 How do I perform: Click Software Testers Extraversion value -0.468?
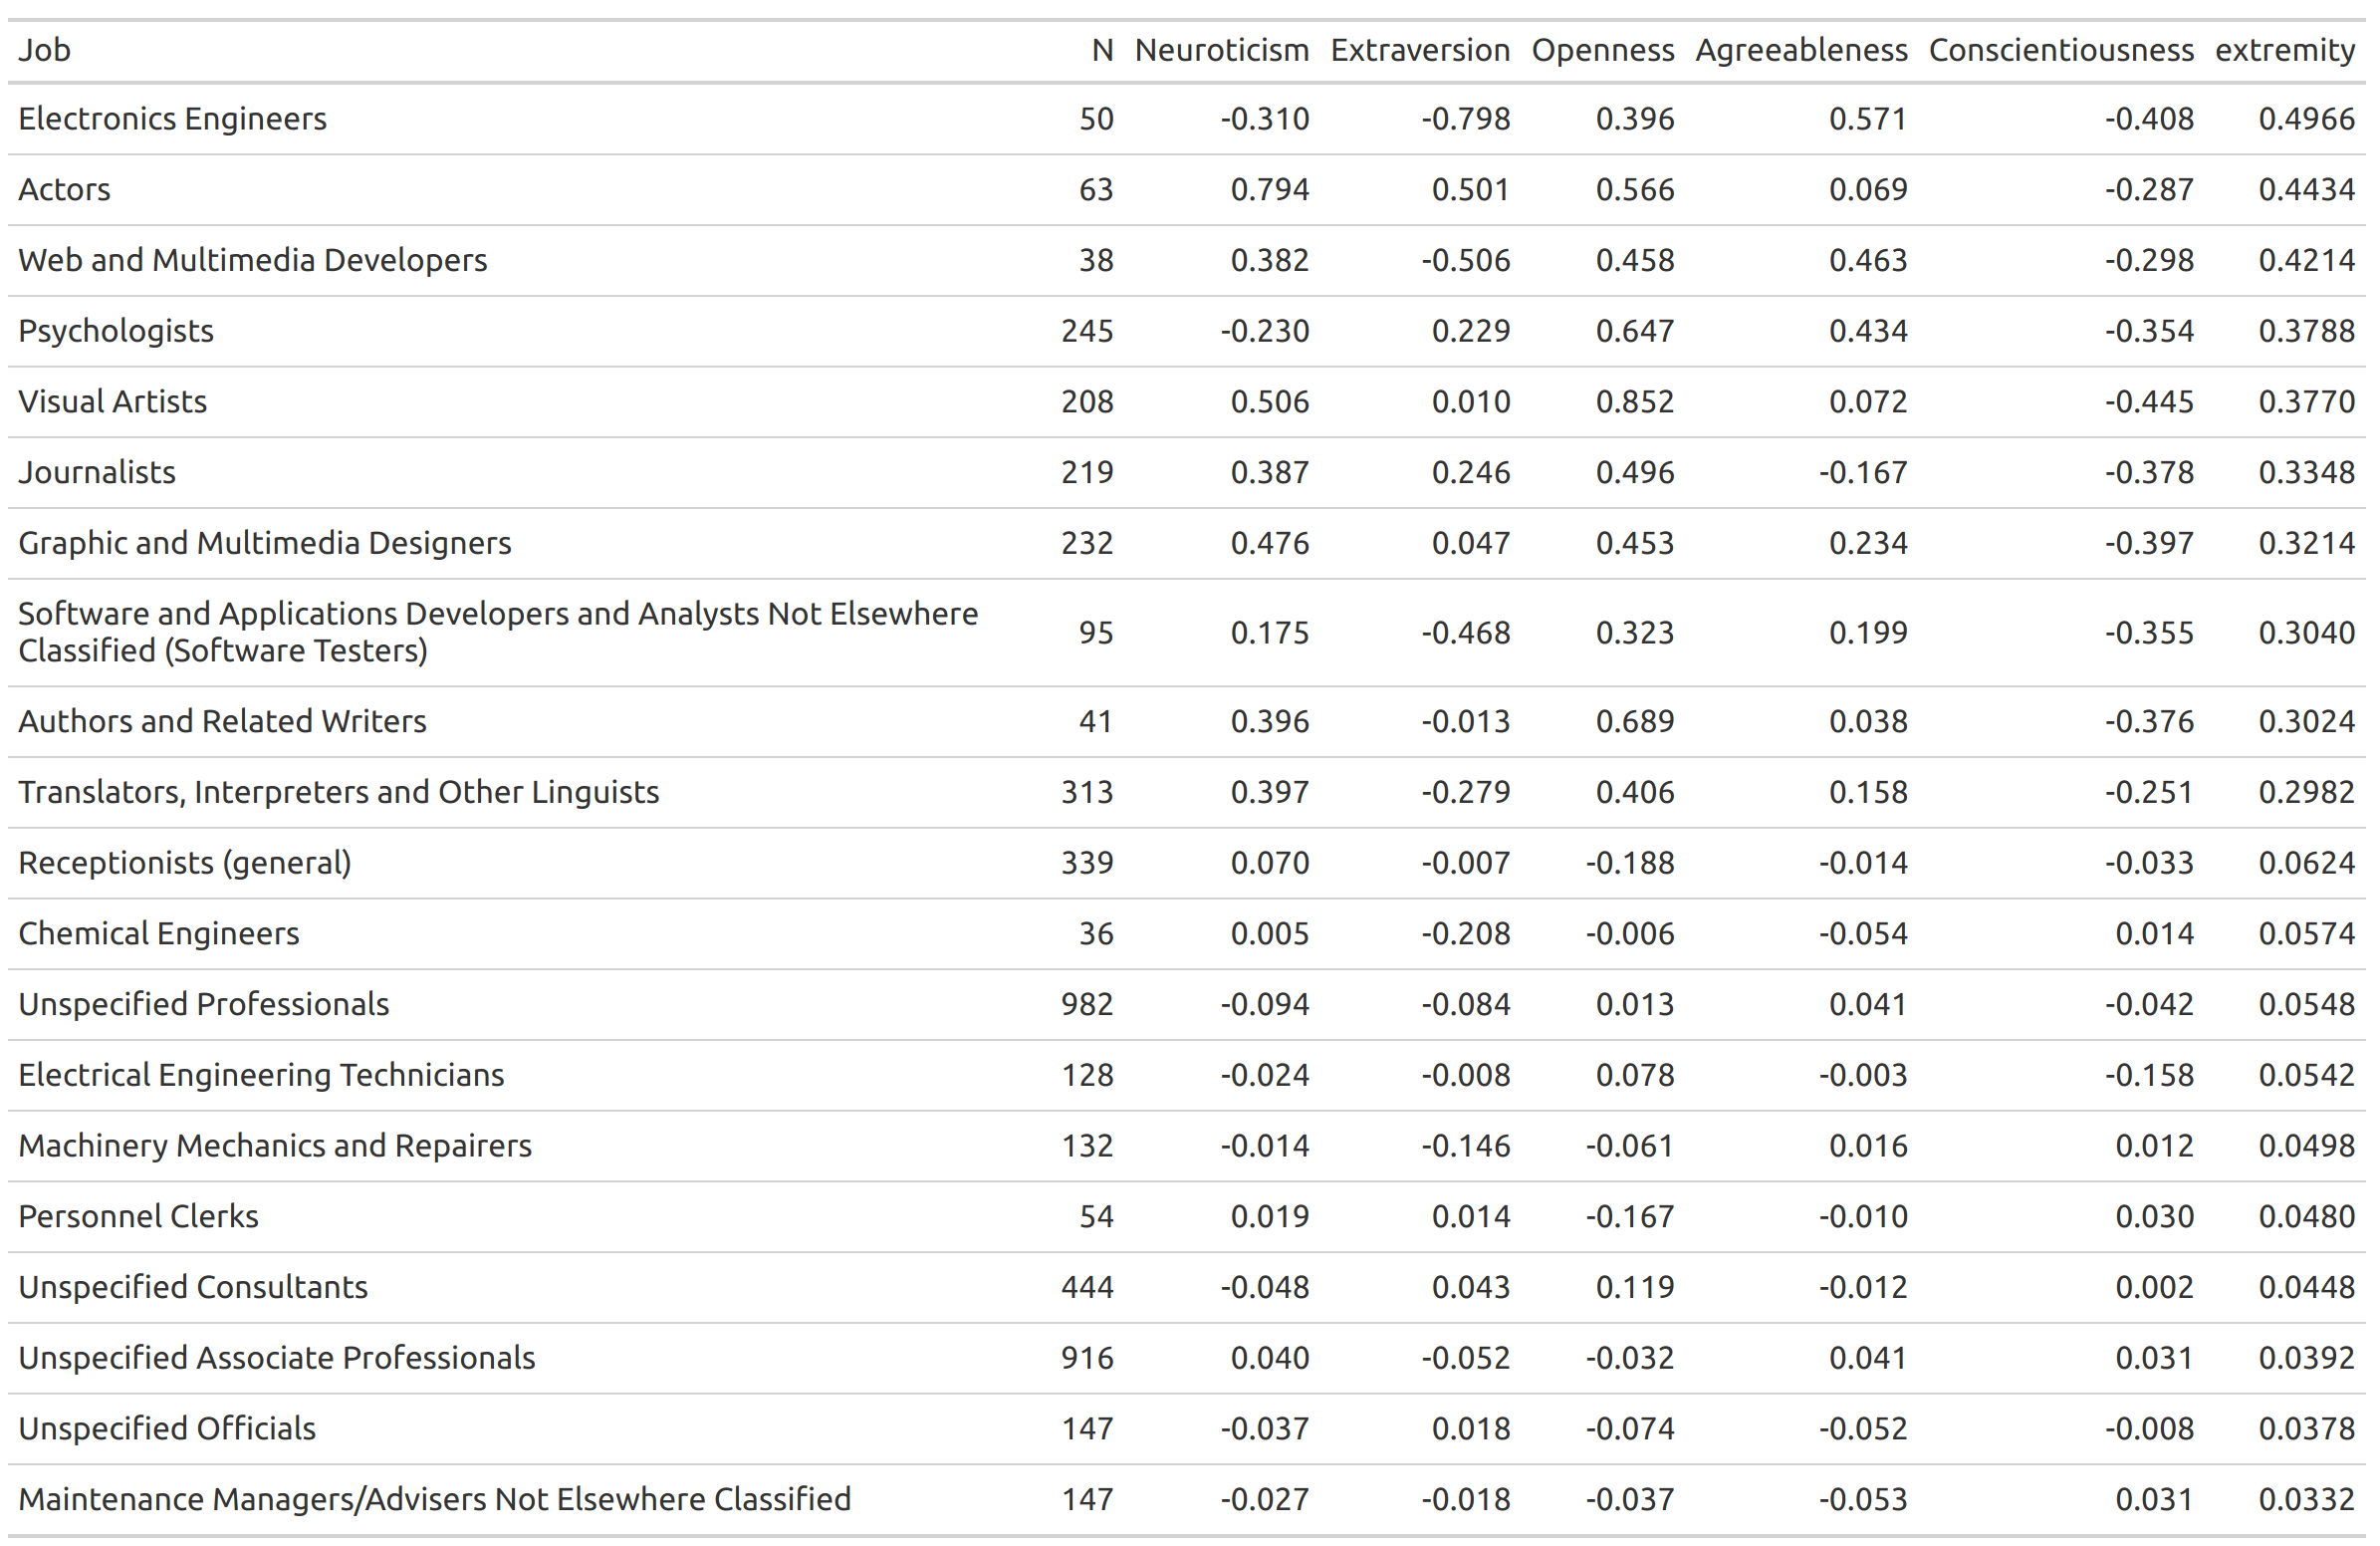tap(1465, 633)
